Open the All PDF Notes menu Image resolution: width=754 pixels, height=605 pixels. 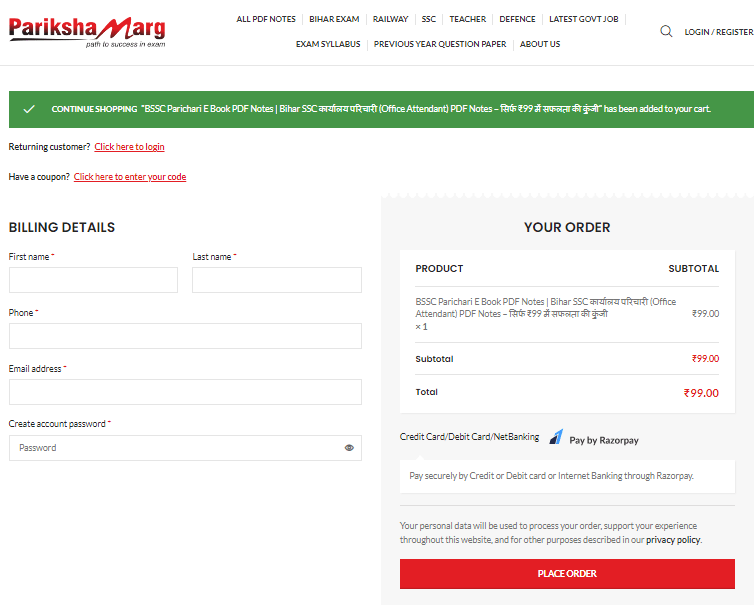pyautogui.click(x=266, y=19)
